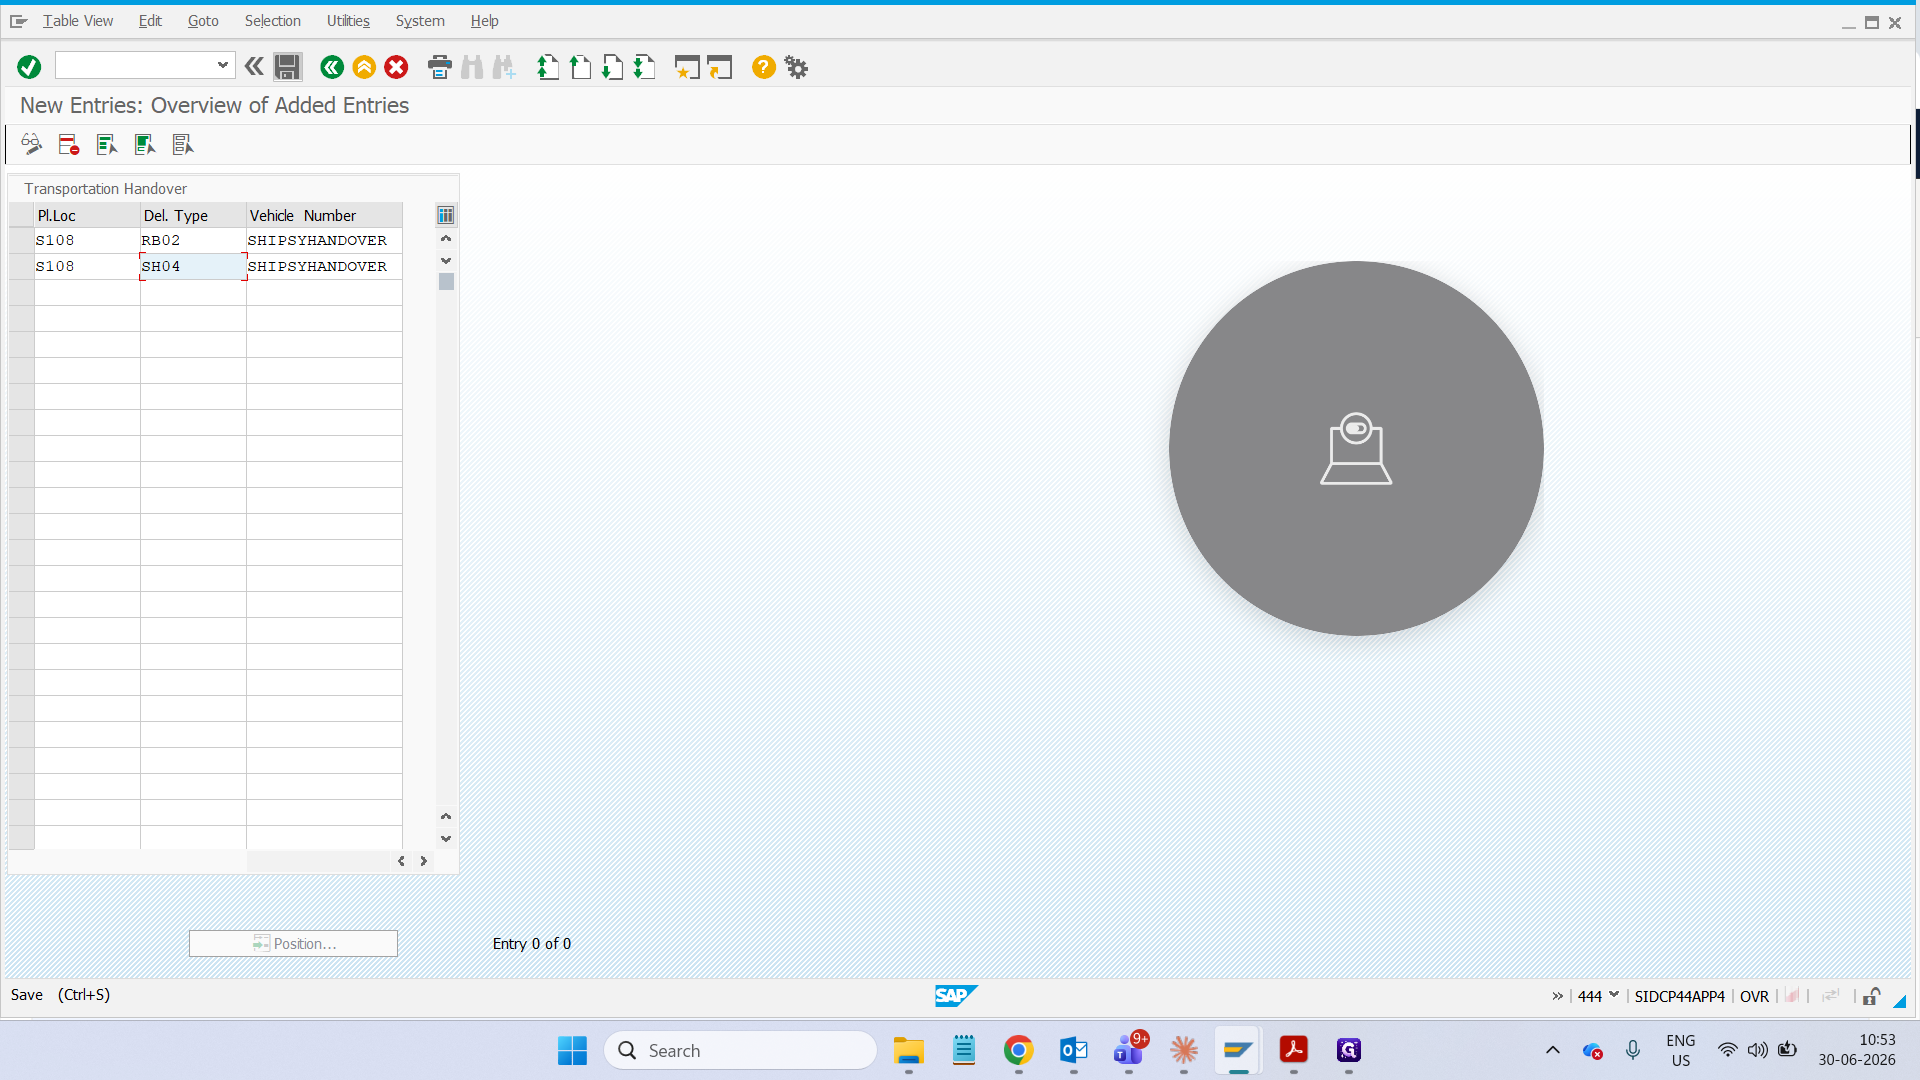This screenshot has height=1080, width=1920.
Task: Click the green Back arrow icon
Action: [332, 67]
